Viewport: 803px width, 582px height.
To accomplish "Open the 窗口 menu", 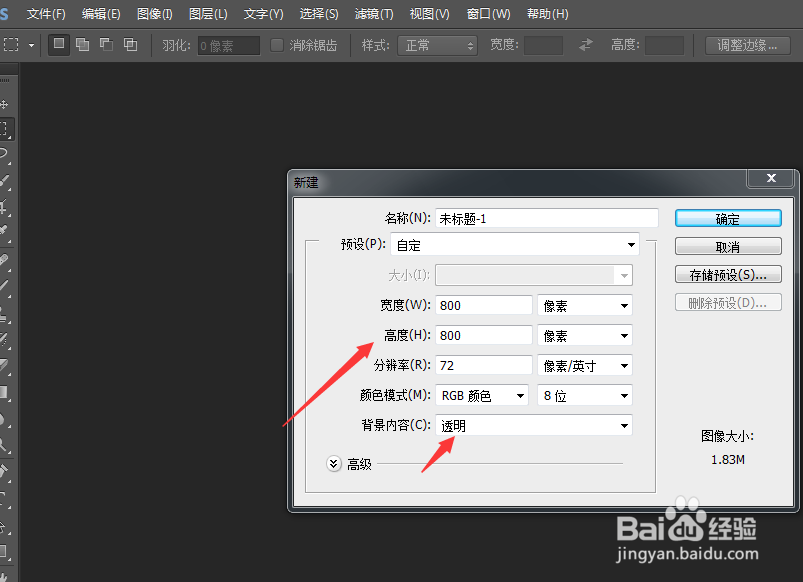I will [487, 13].
